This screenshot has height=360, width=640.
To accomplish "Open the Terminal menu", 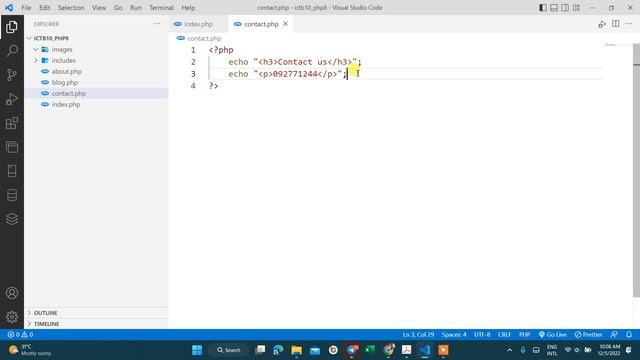I will coord(161,7).
